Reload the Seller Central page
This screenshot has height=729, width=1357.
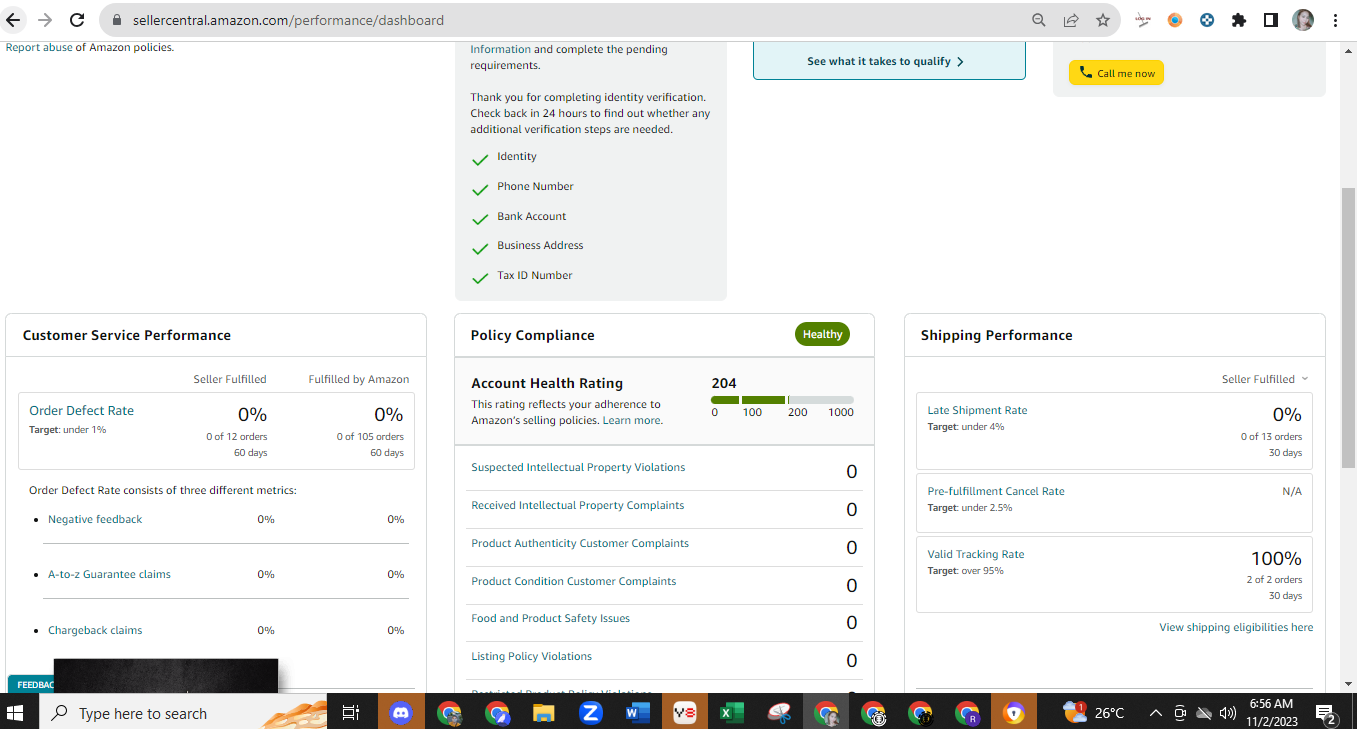pos(77,20)
